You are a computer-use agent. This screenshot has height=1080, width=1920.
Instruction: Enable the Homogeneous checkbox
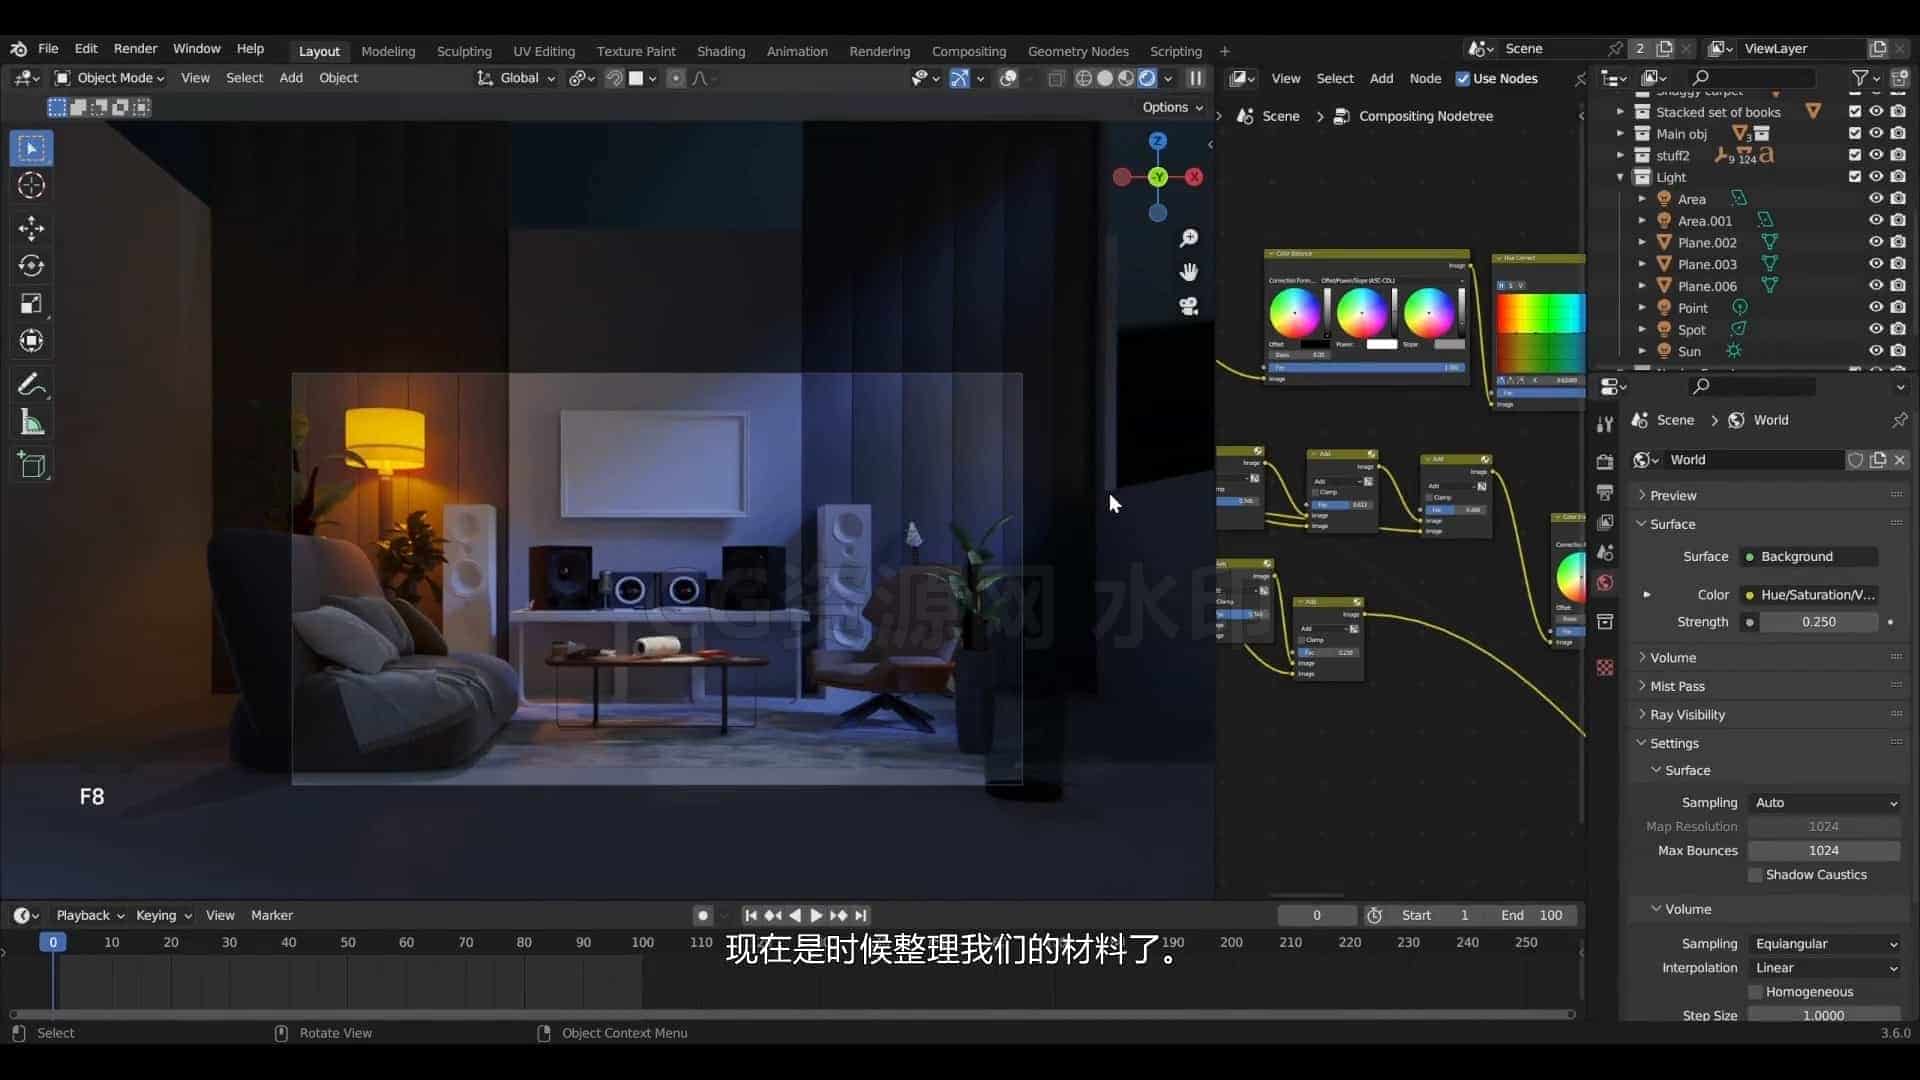[x=1755, y=992]
